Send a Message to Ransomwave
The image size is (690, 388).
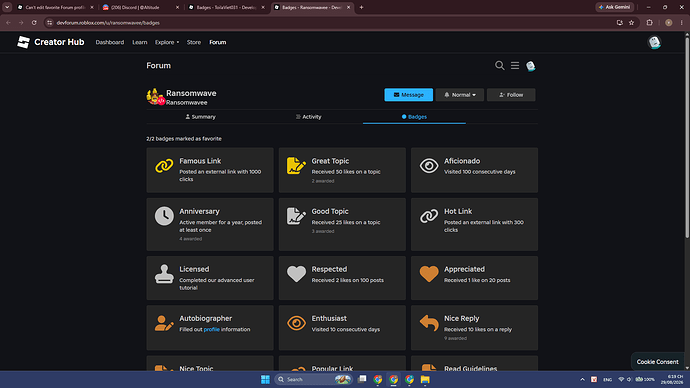pos(408,95)
